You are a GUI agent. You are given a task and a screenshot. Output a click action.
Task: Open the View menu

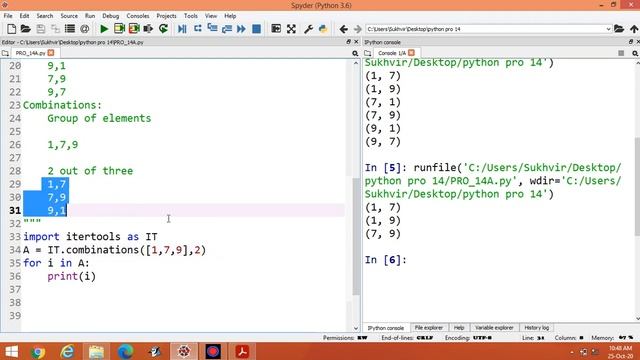click(211, 16)
